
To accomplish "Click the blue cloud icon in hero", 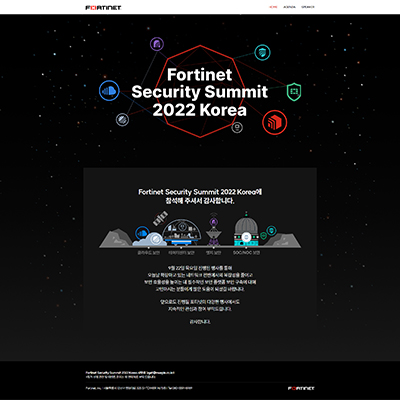I will click(x=109, y=91).
